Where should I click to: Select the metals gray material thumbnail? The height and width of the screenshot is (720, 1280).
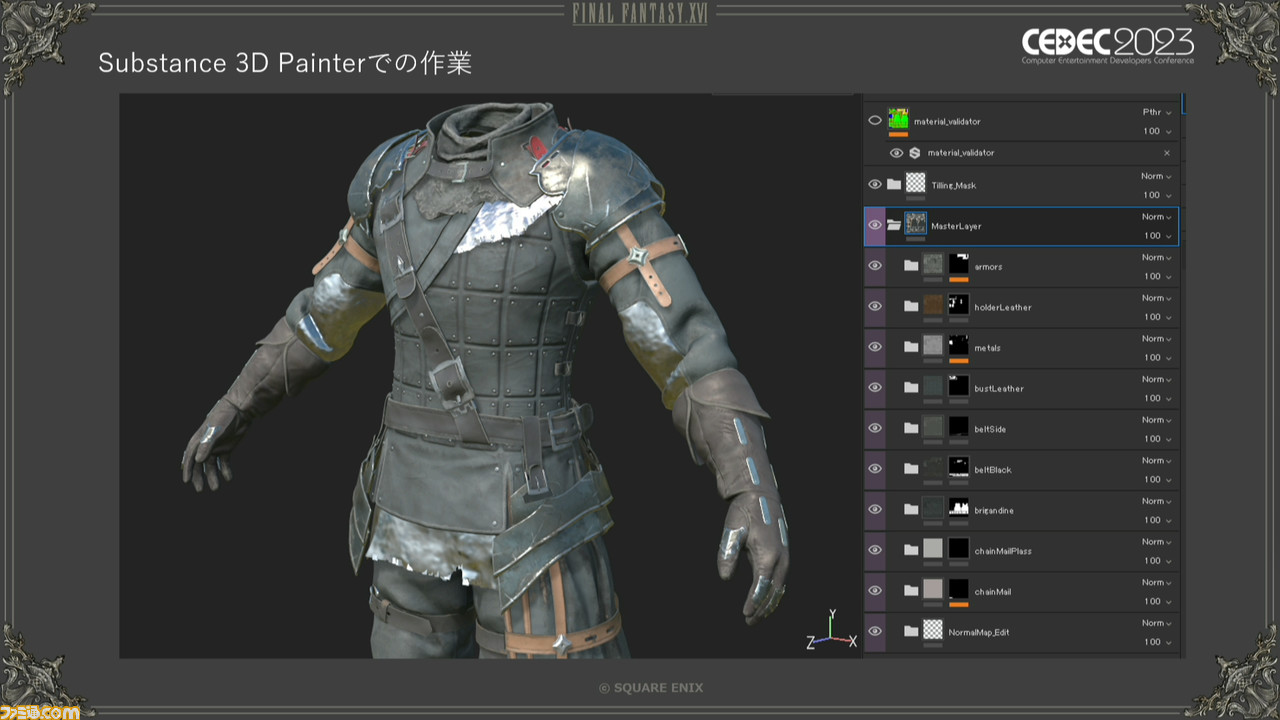[x=933, y=345]
